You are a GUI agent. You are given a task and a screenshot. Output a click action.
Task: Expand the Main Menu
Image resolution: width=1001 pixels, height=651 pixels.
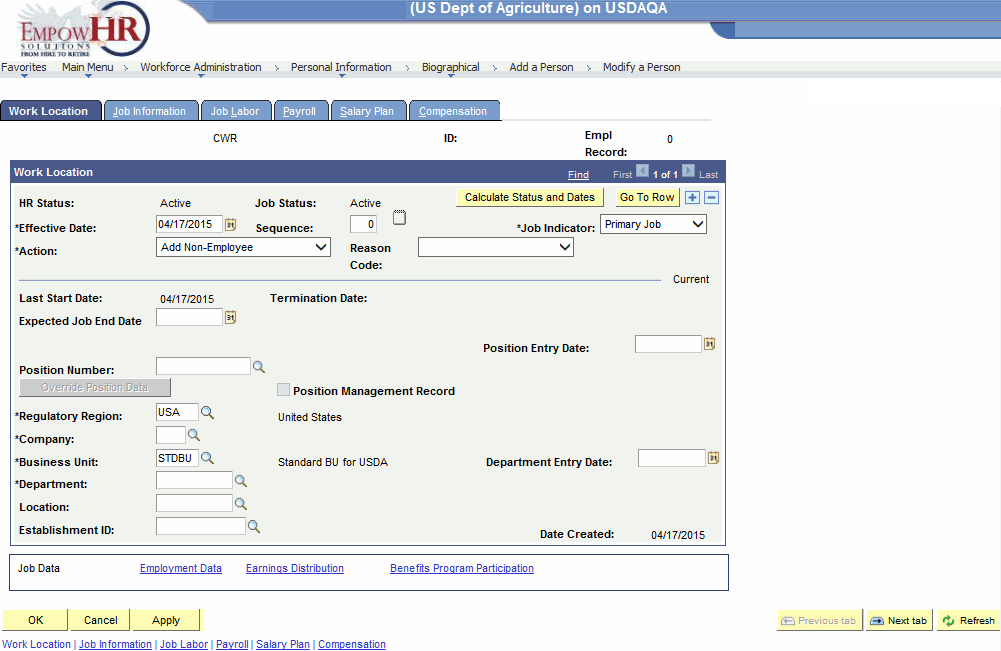point(87,68)
